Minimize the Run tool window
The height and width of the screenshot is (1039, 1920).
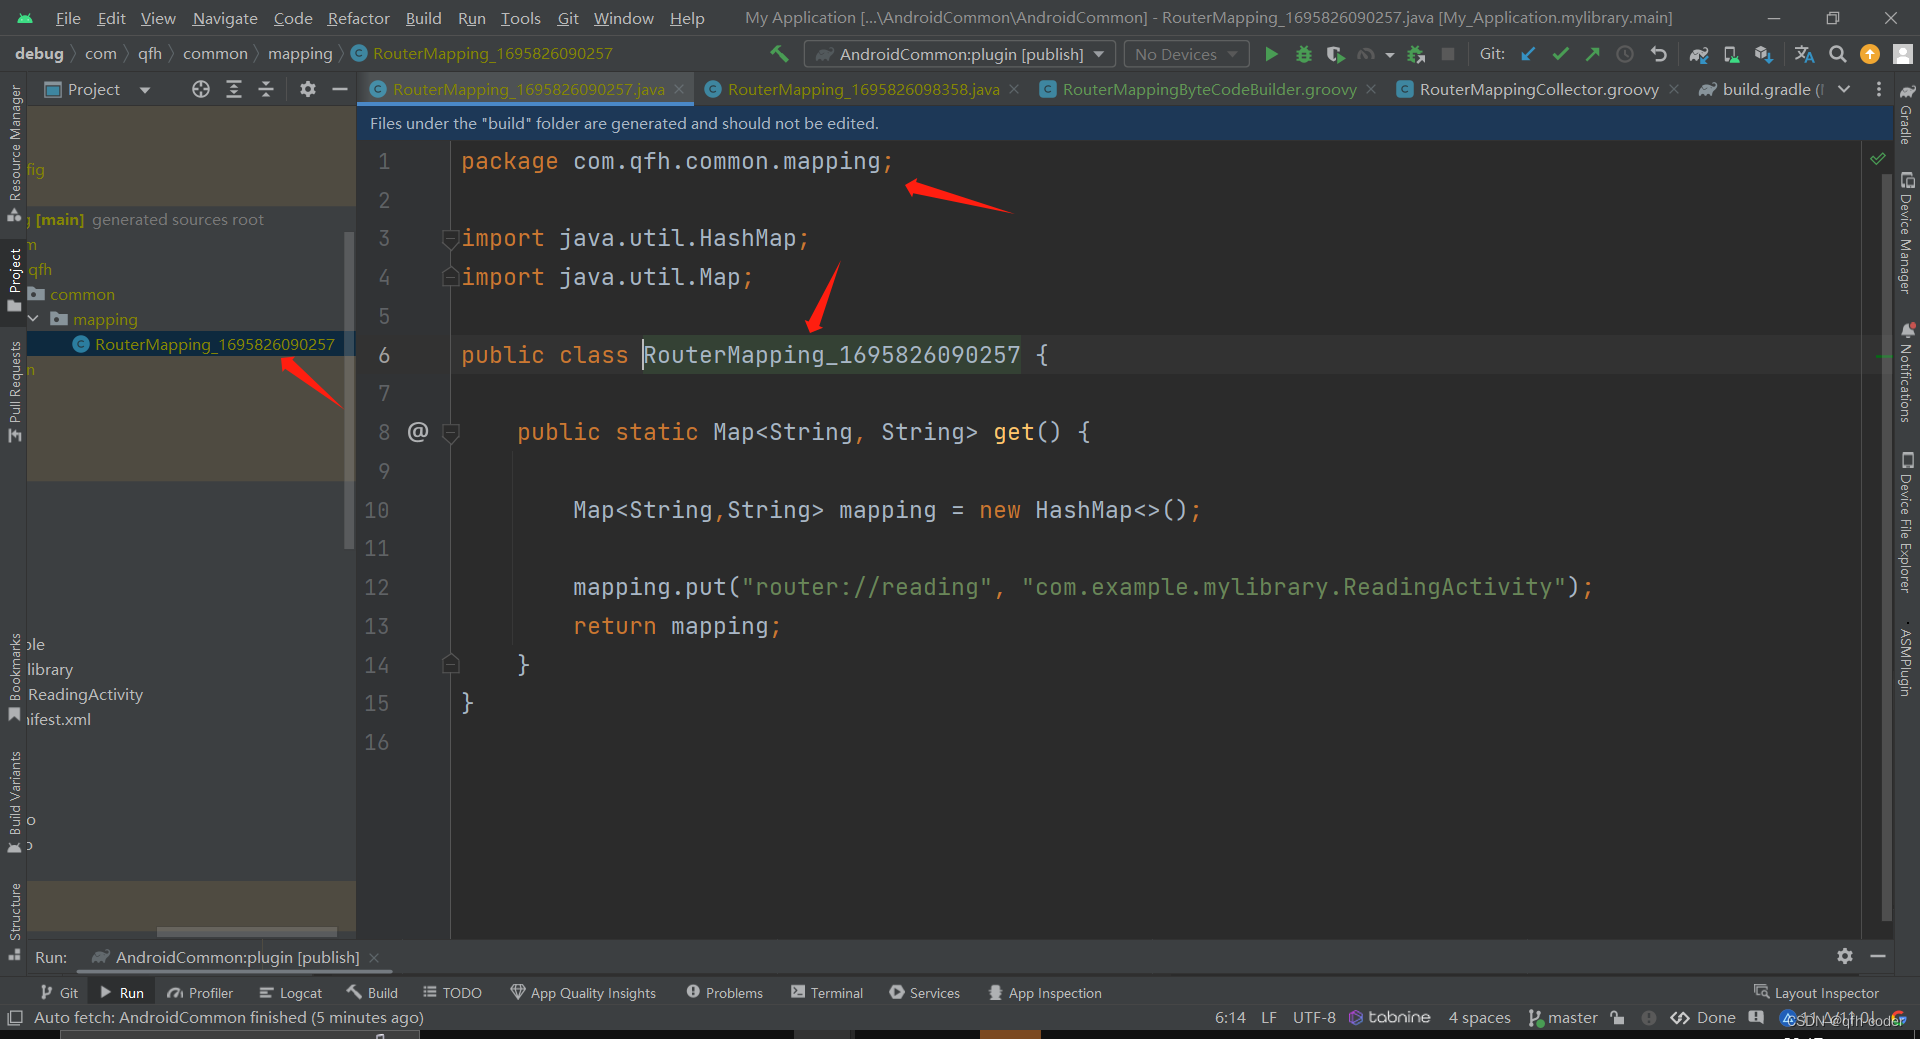pyautogui.click(x=1878, y=956)
